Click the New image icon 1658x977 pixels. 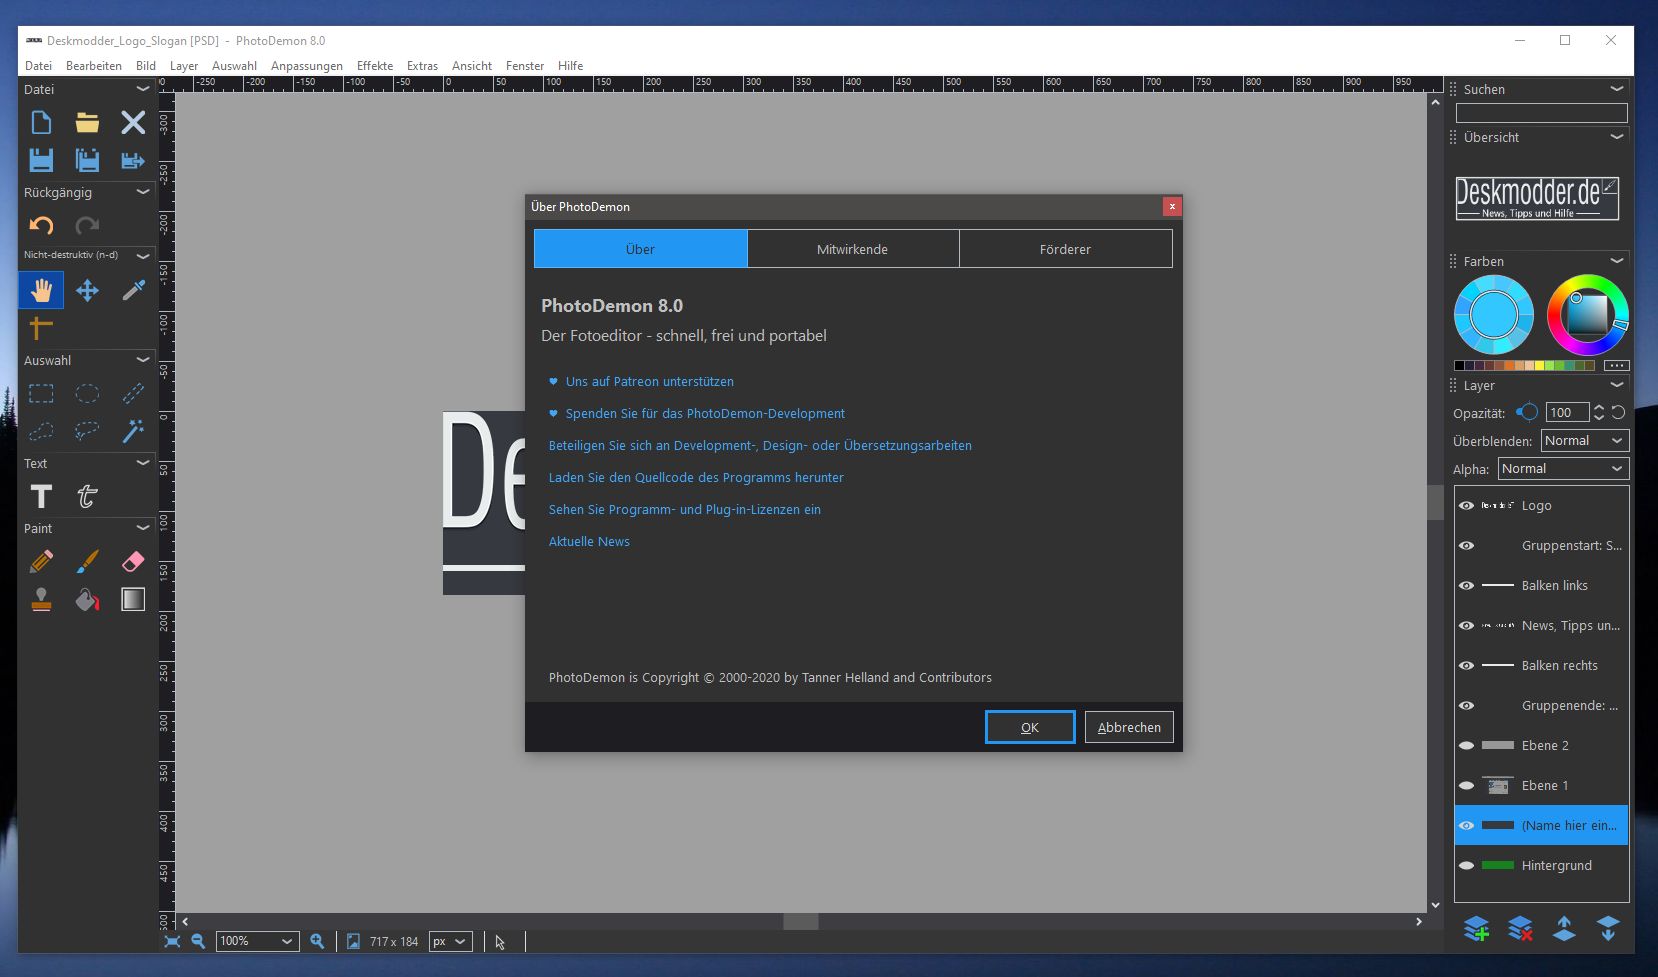point(41,123)
